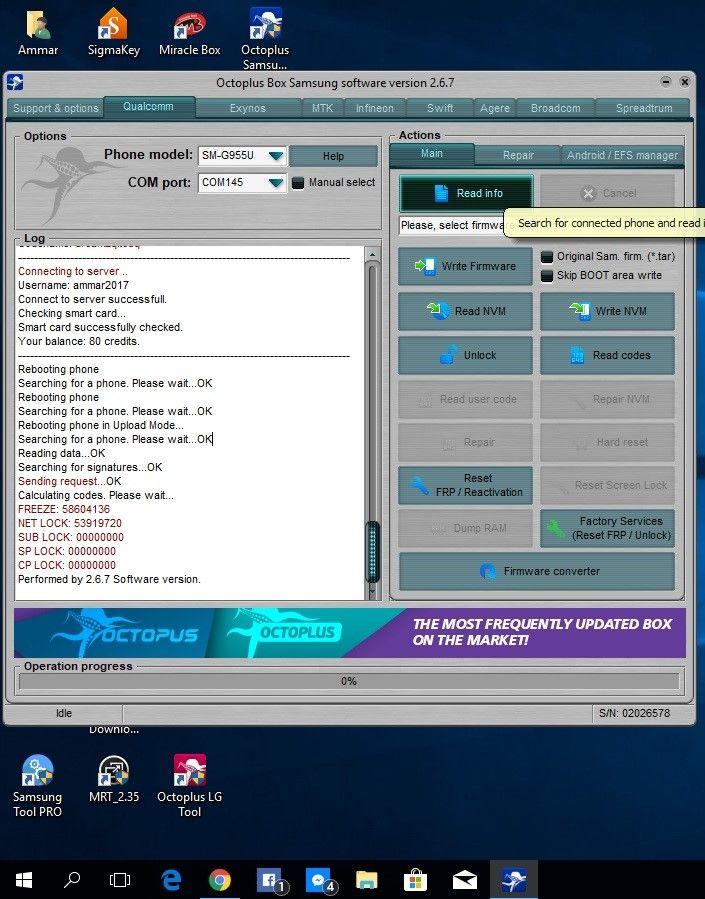705x899 pixels.
Task: Click the Octoplus app icon in the taskbar
Action: pos(514,879)
